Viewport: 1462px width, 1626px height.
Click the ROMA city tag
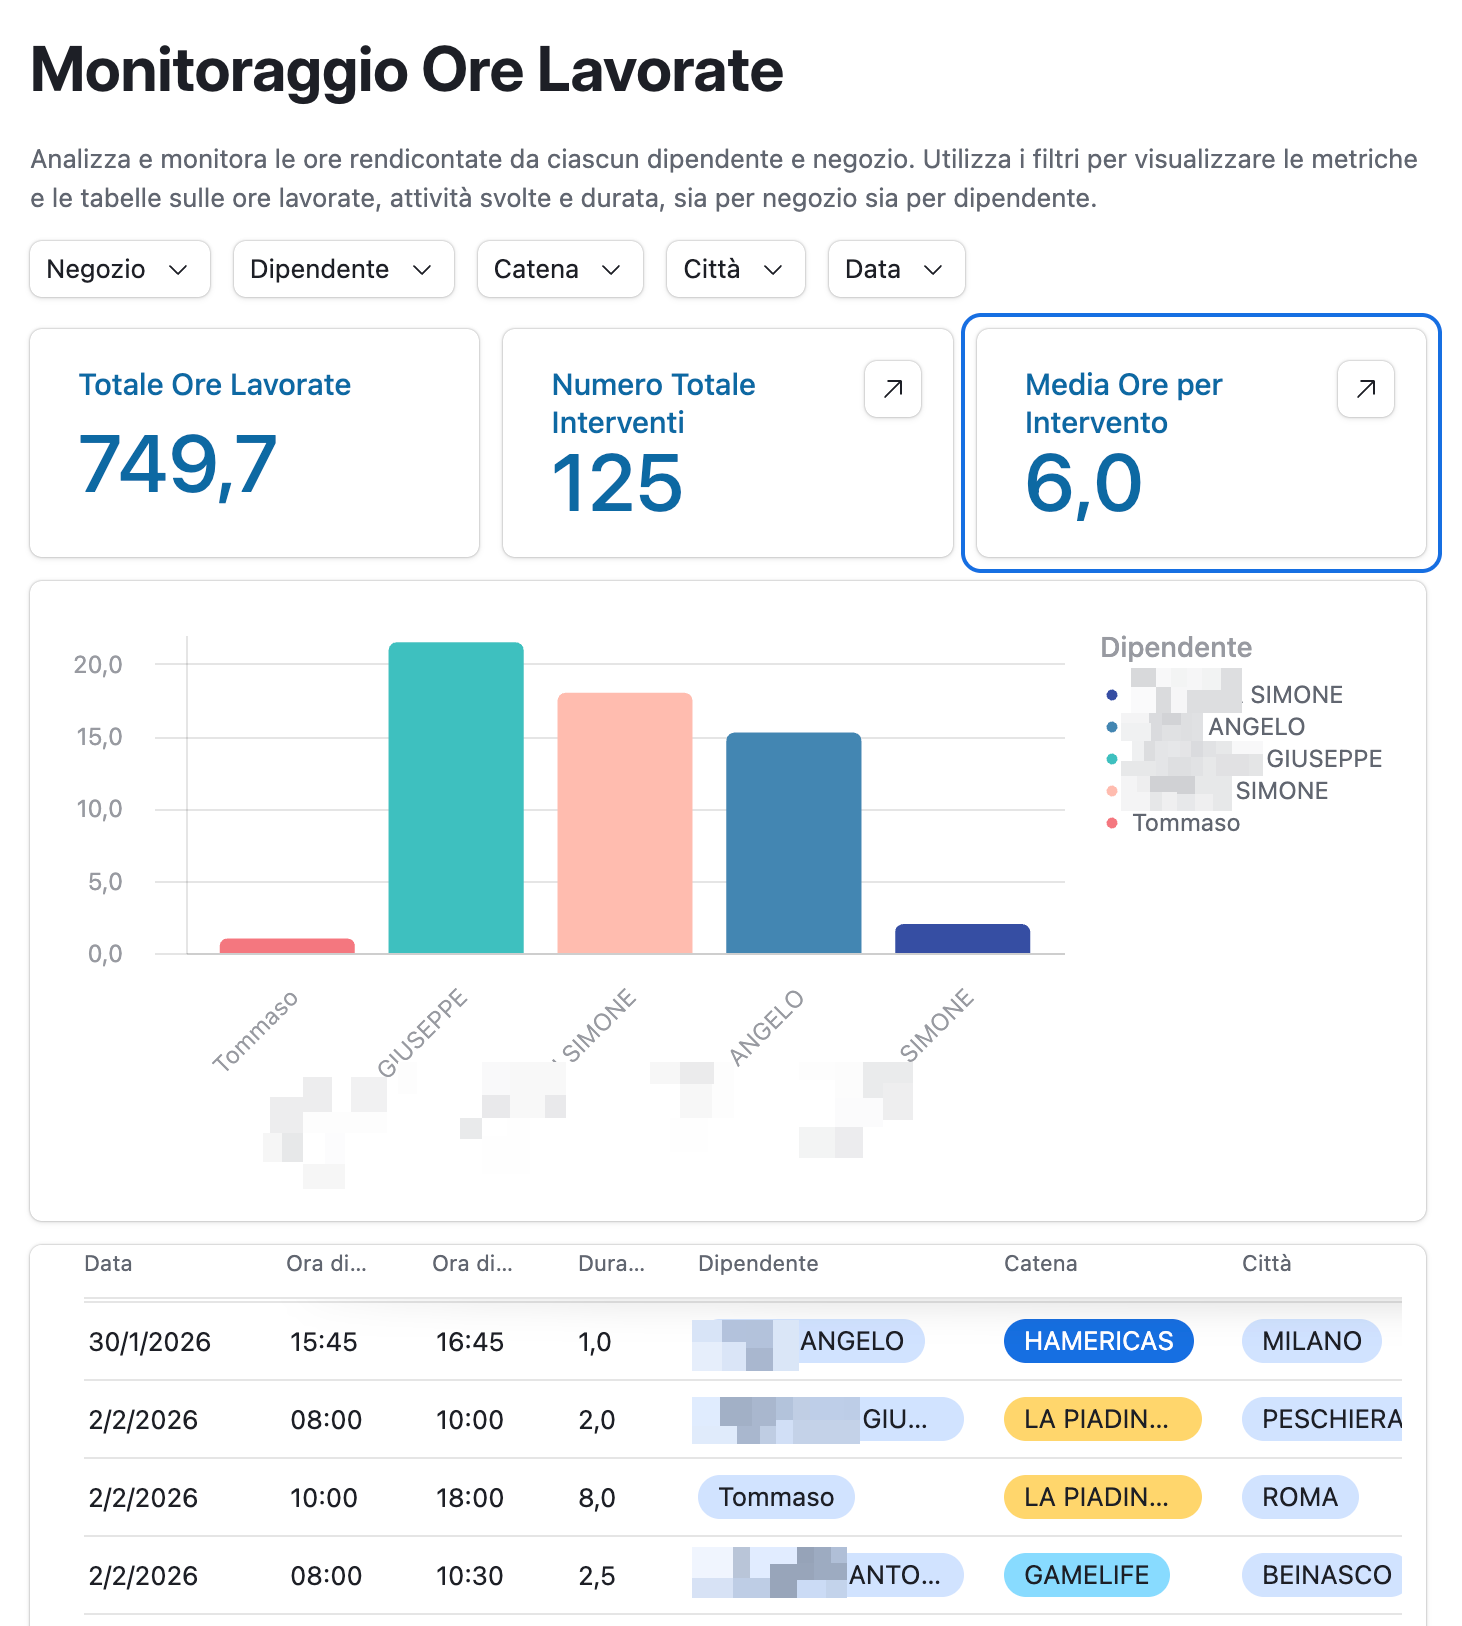(x=1300, y=1497)
